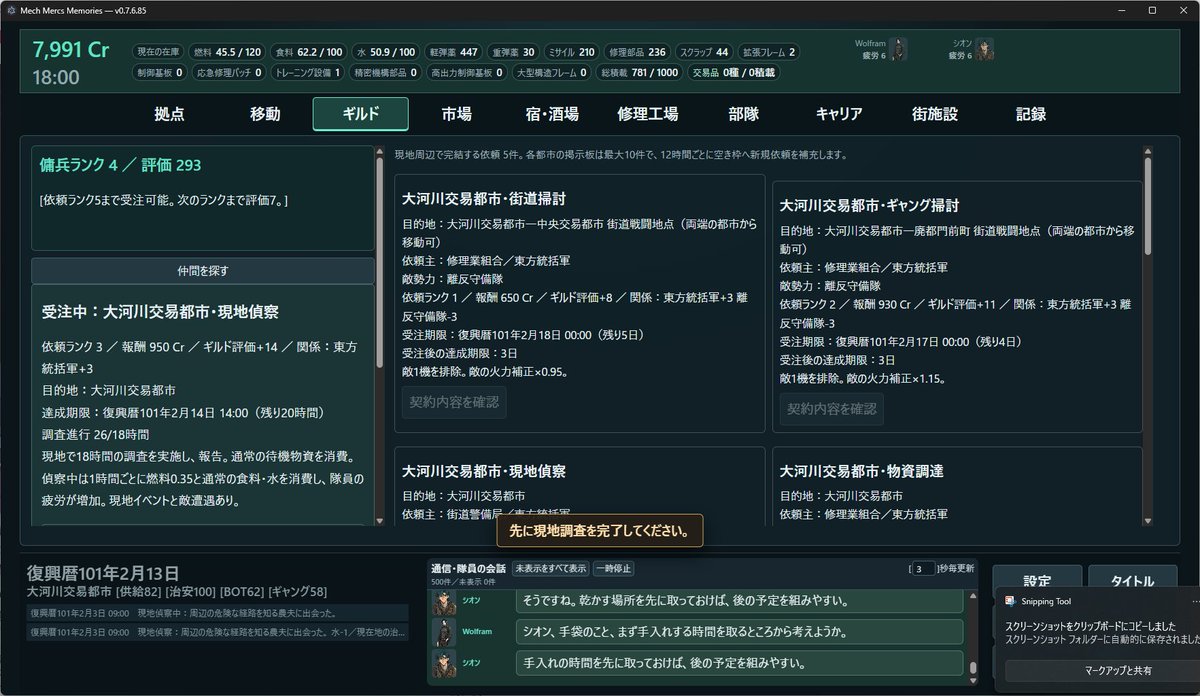Click the スクラップ 44 resource chip

[x=704, y=52]
